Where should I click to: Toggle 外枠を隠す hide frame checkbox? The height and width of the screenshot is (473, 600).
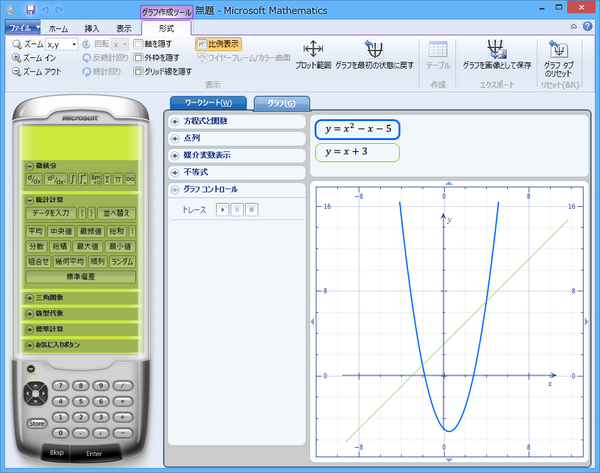138,58
